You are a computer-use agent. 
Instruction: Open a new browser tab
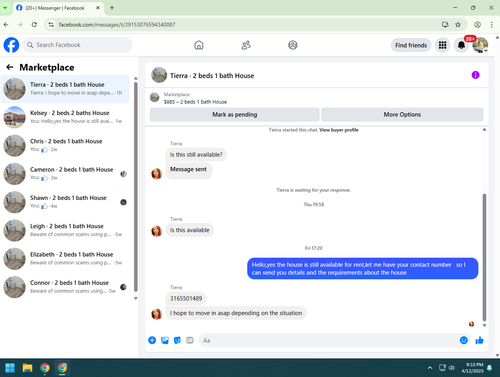(x=112, y=8)
